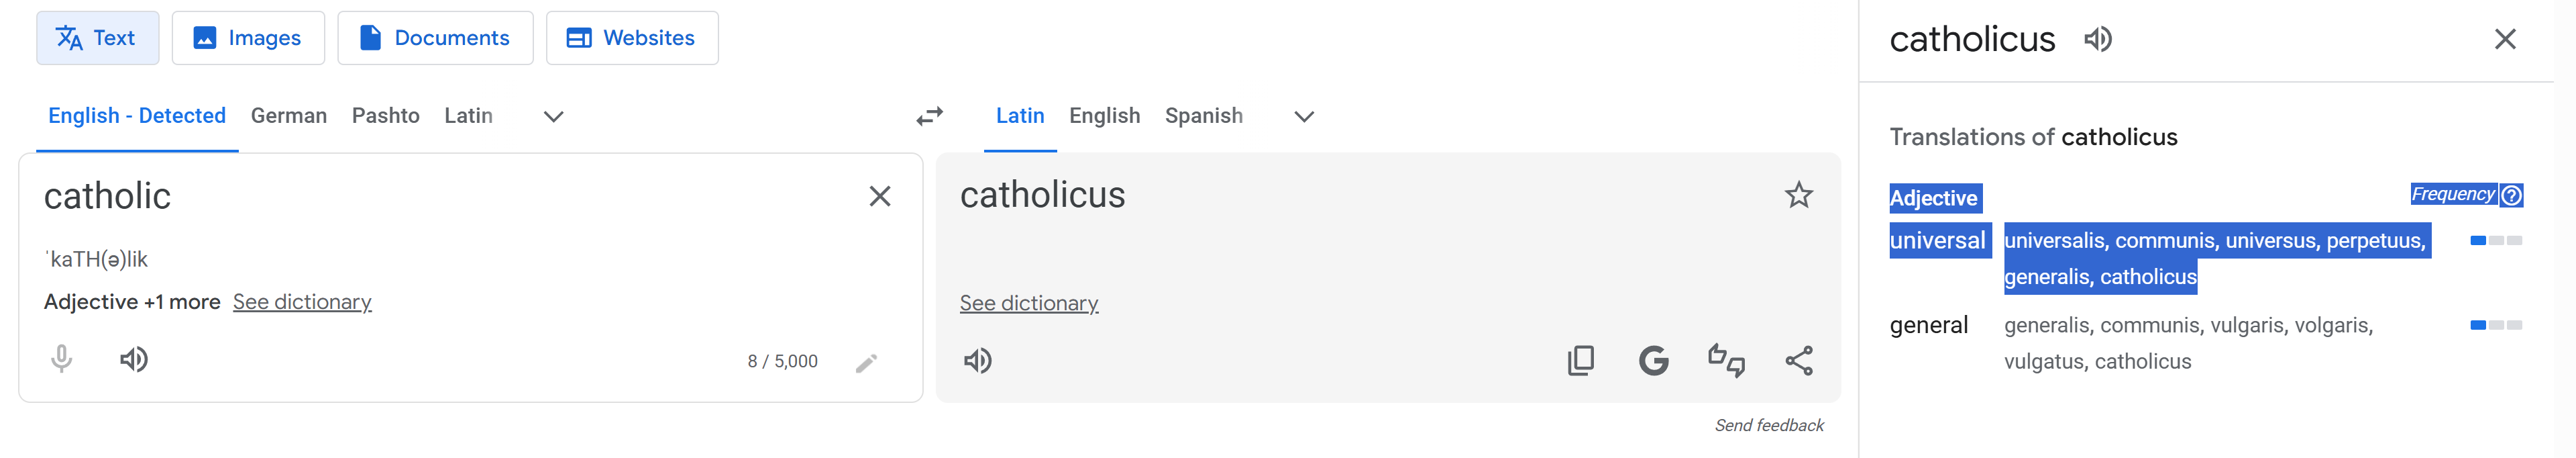Open the pencil handwriting input tool
Screen dimensions: 2576x458
866,362
